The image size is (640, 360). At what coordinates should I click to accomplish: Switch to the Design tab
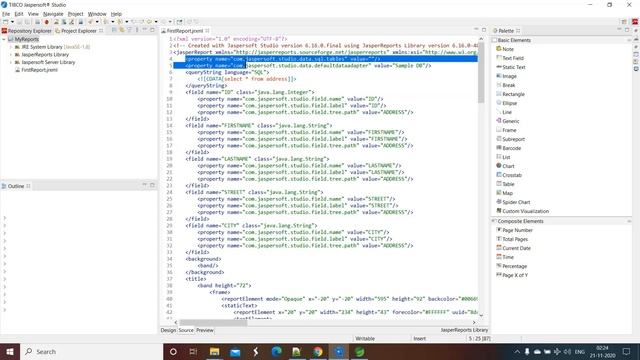168,330
